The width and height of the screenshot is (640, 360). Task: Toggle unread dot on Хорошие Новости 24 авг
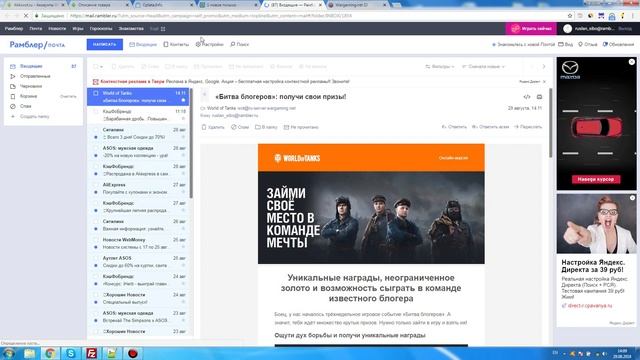point(96,302)
